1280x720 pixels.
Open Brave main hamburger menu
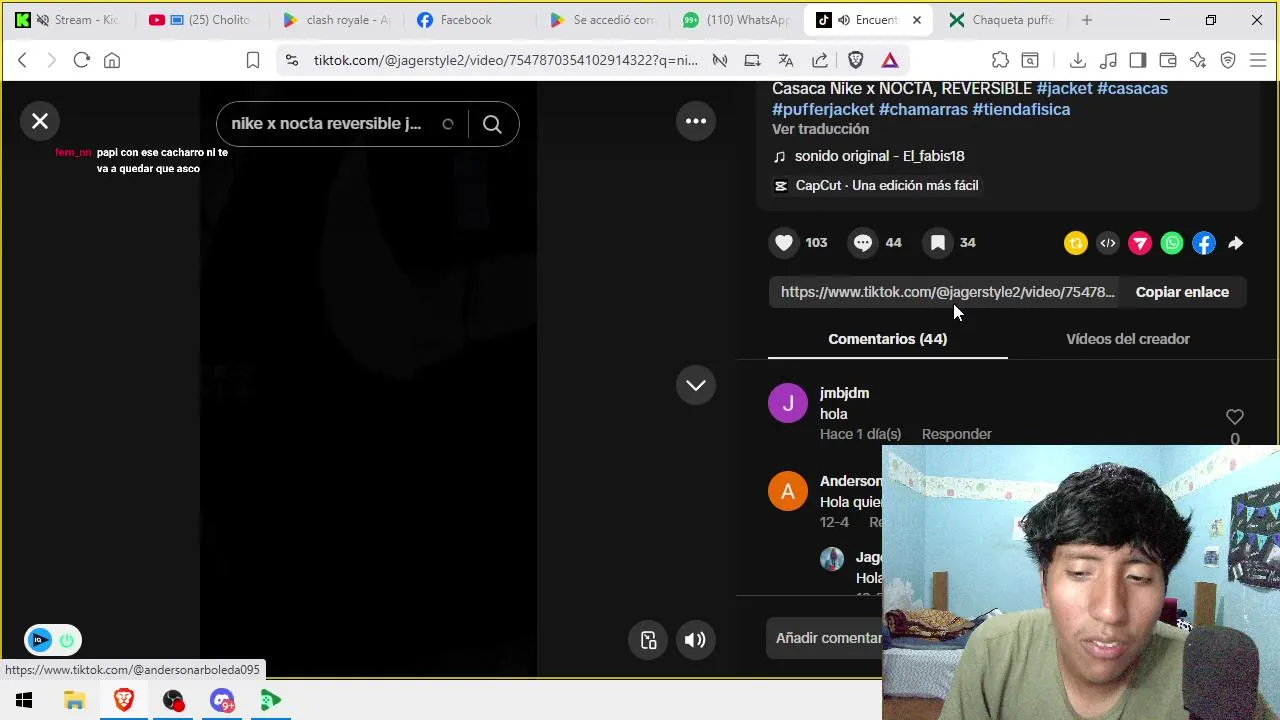[x=1258, y=60]
